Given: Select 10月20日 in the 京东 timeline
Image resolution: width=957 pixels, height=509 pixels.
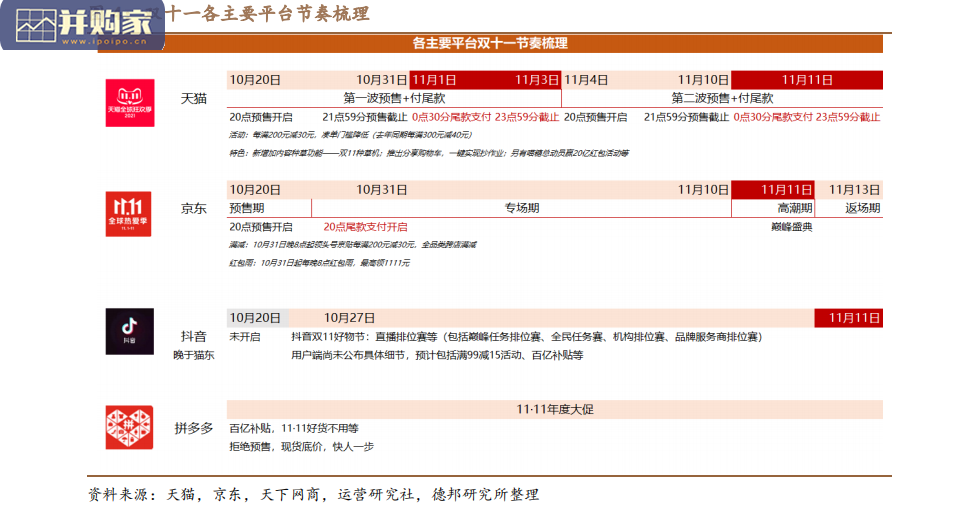Looking at the screenshot, I should (255, 190).
